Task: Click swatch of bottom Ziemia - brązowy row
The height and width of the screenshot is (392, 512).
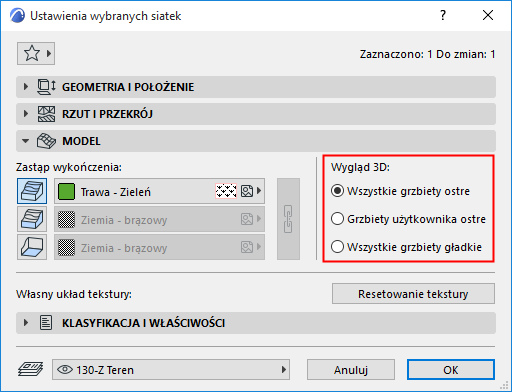Action: (66, 248)
